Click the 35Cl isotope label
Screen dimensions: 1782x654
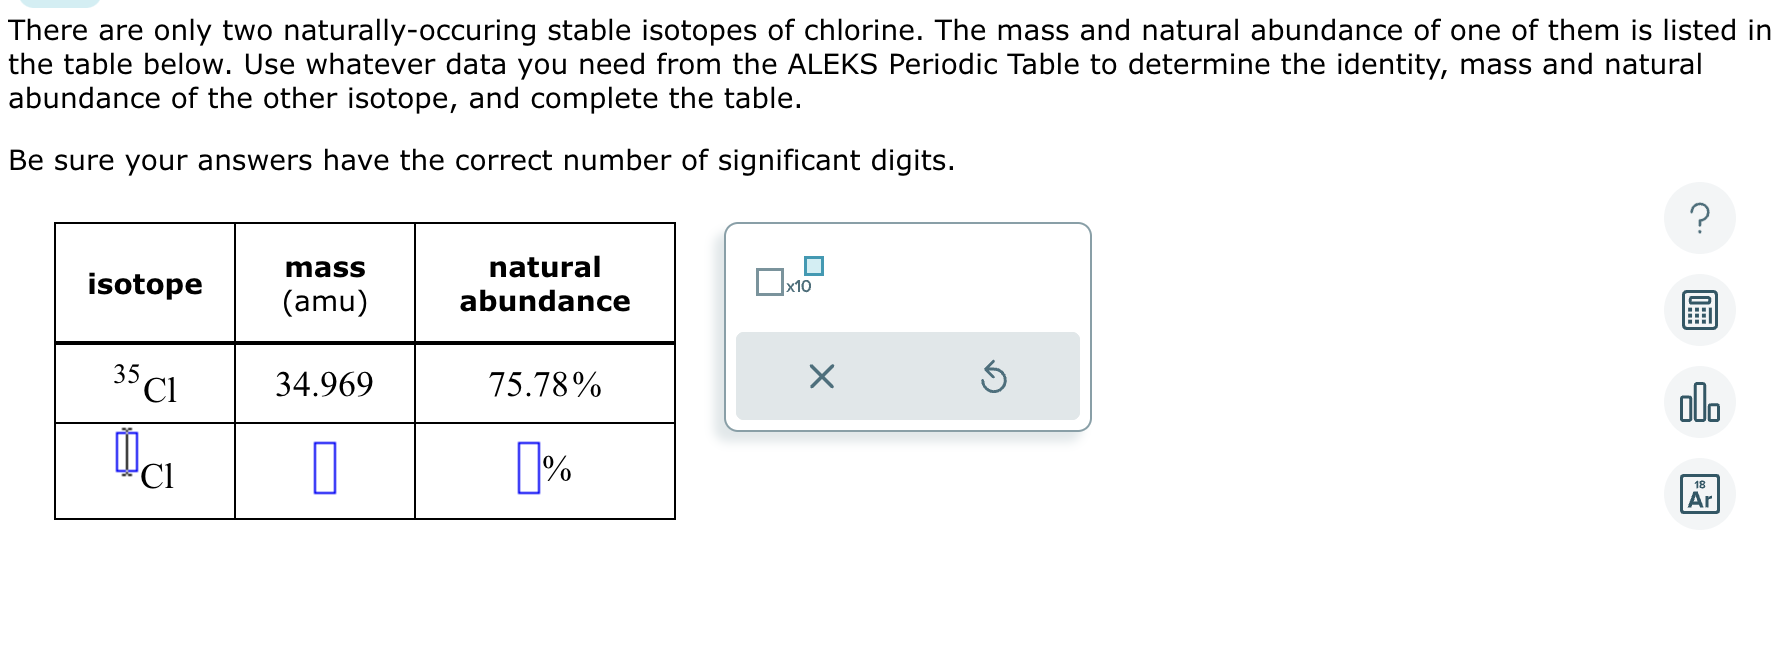[145, 385]
